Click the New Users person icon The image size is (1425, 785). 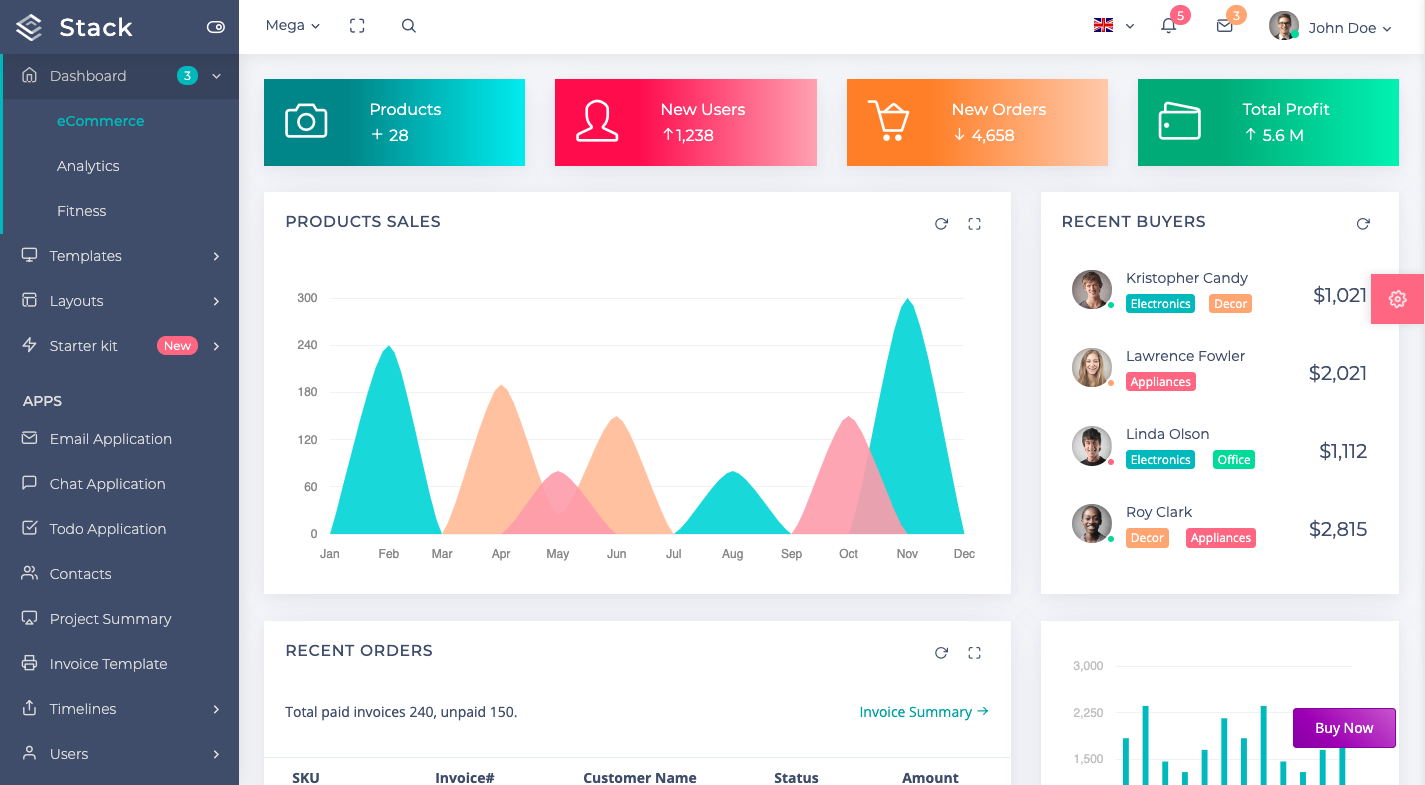click(597, 121)
